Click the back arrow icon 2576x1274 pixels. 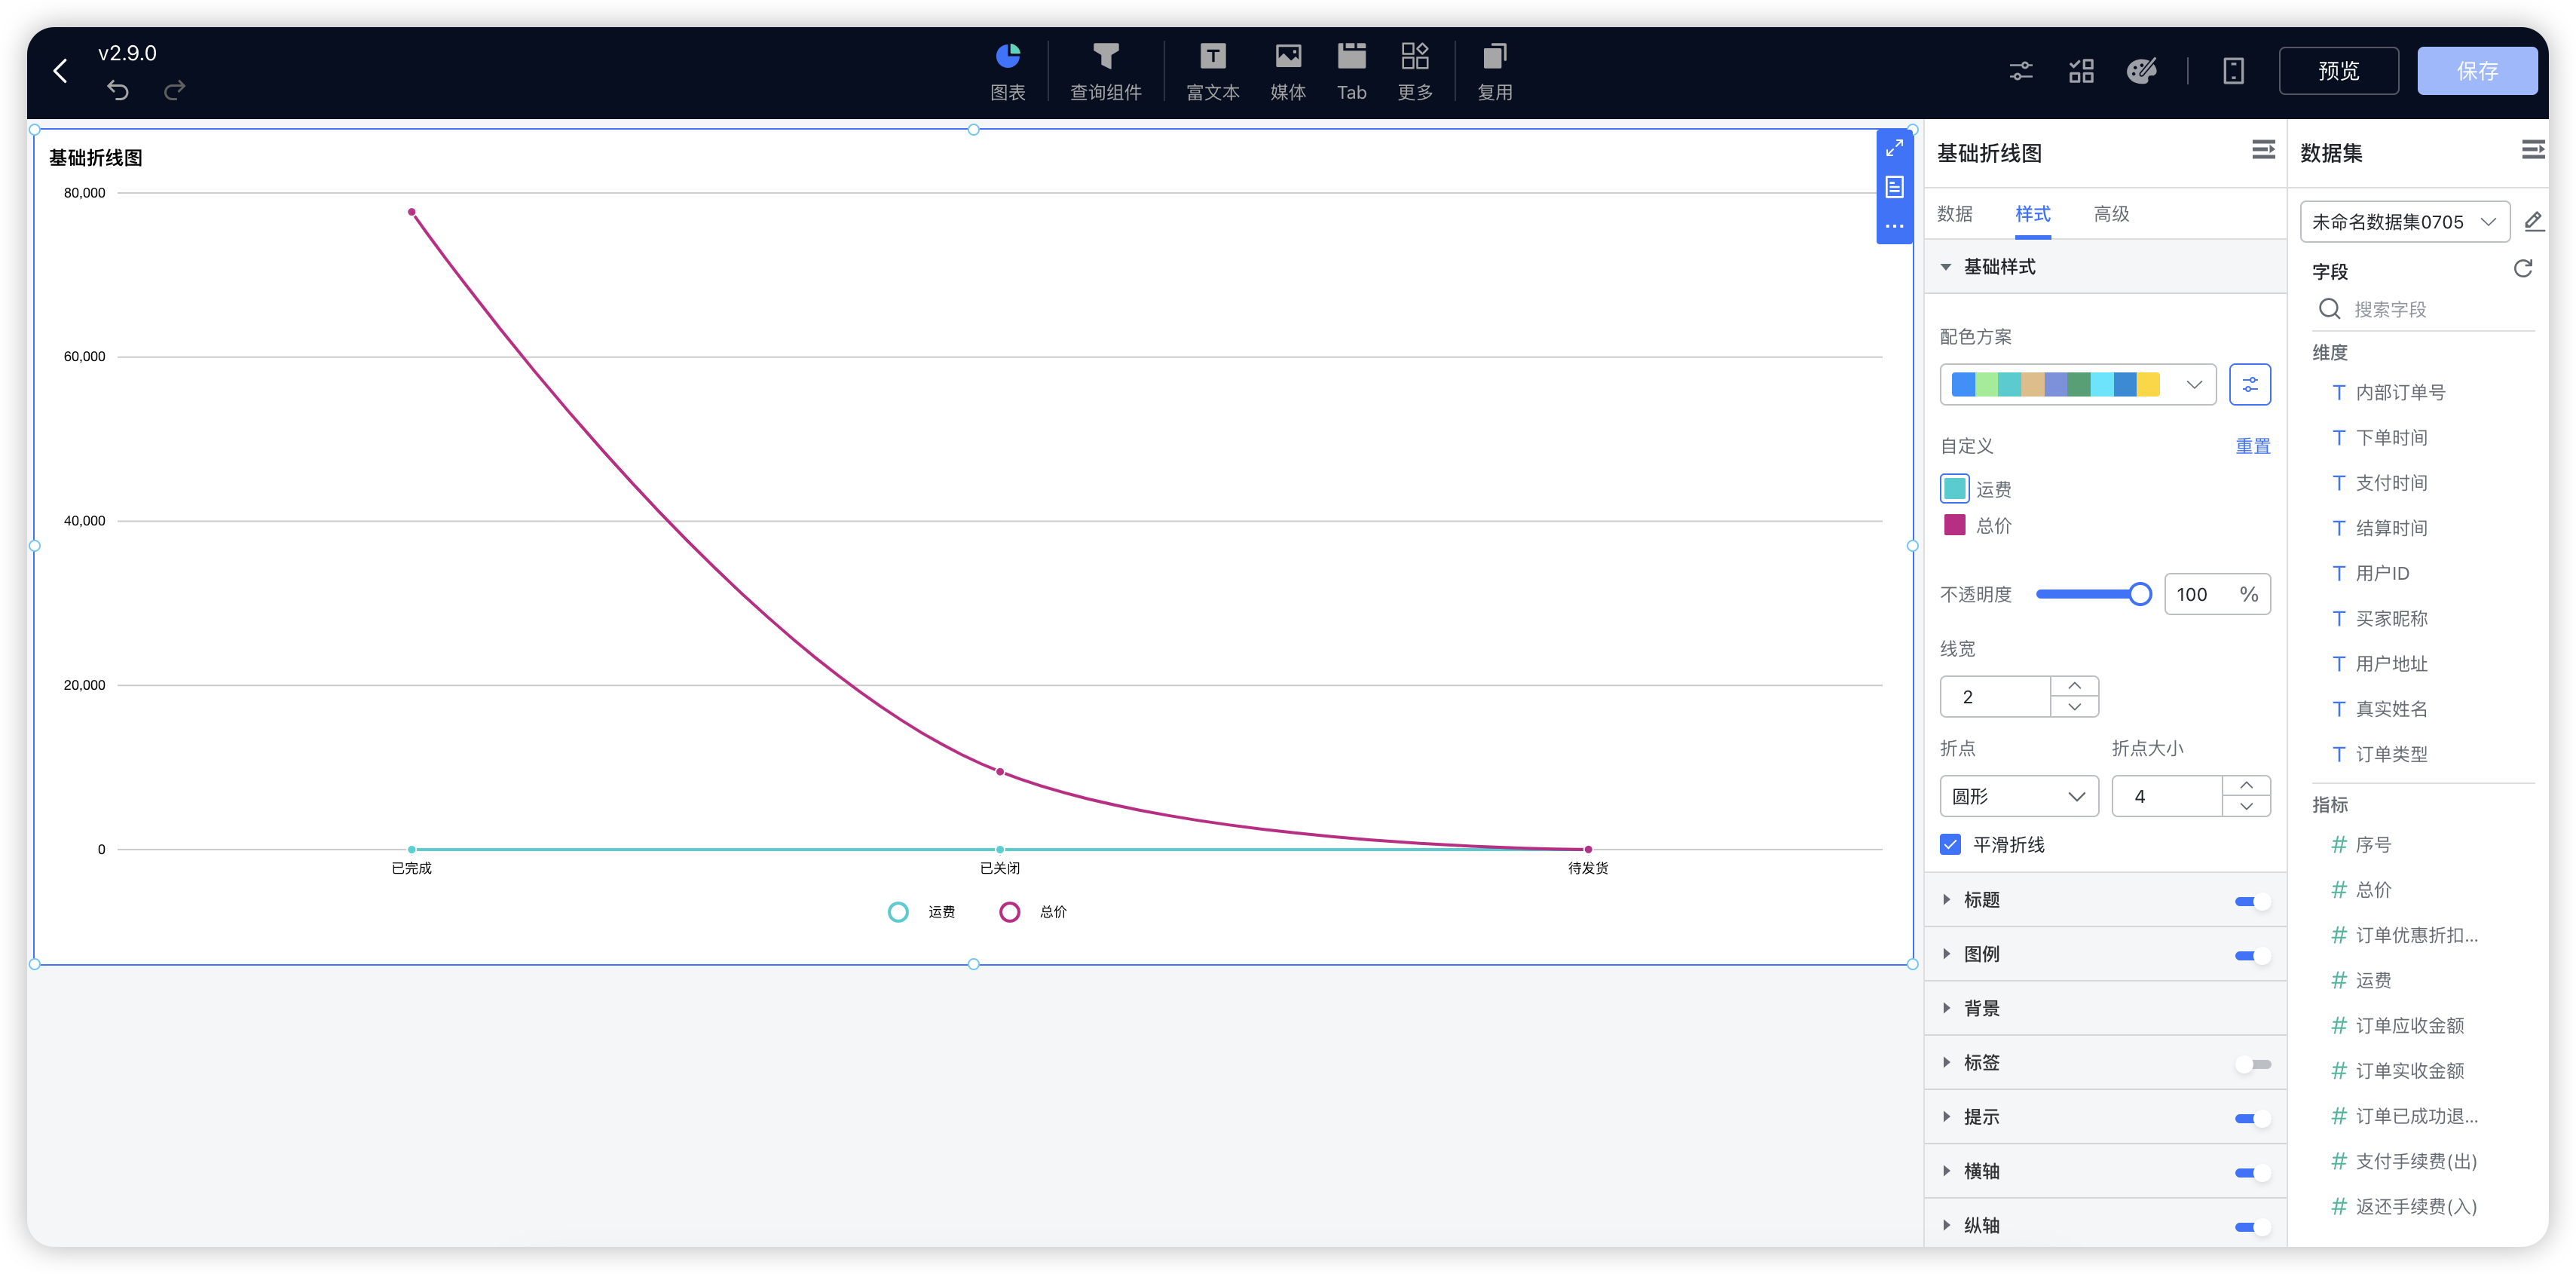click(x=61, y=71)
